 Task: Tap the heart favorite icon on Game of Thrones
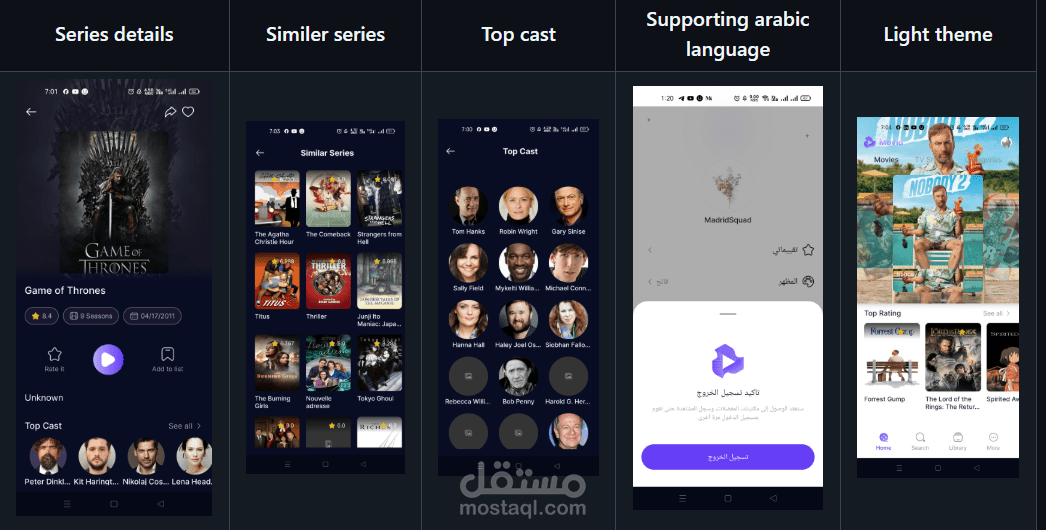tap(188, 111)
